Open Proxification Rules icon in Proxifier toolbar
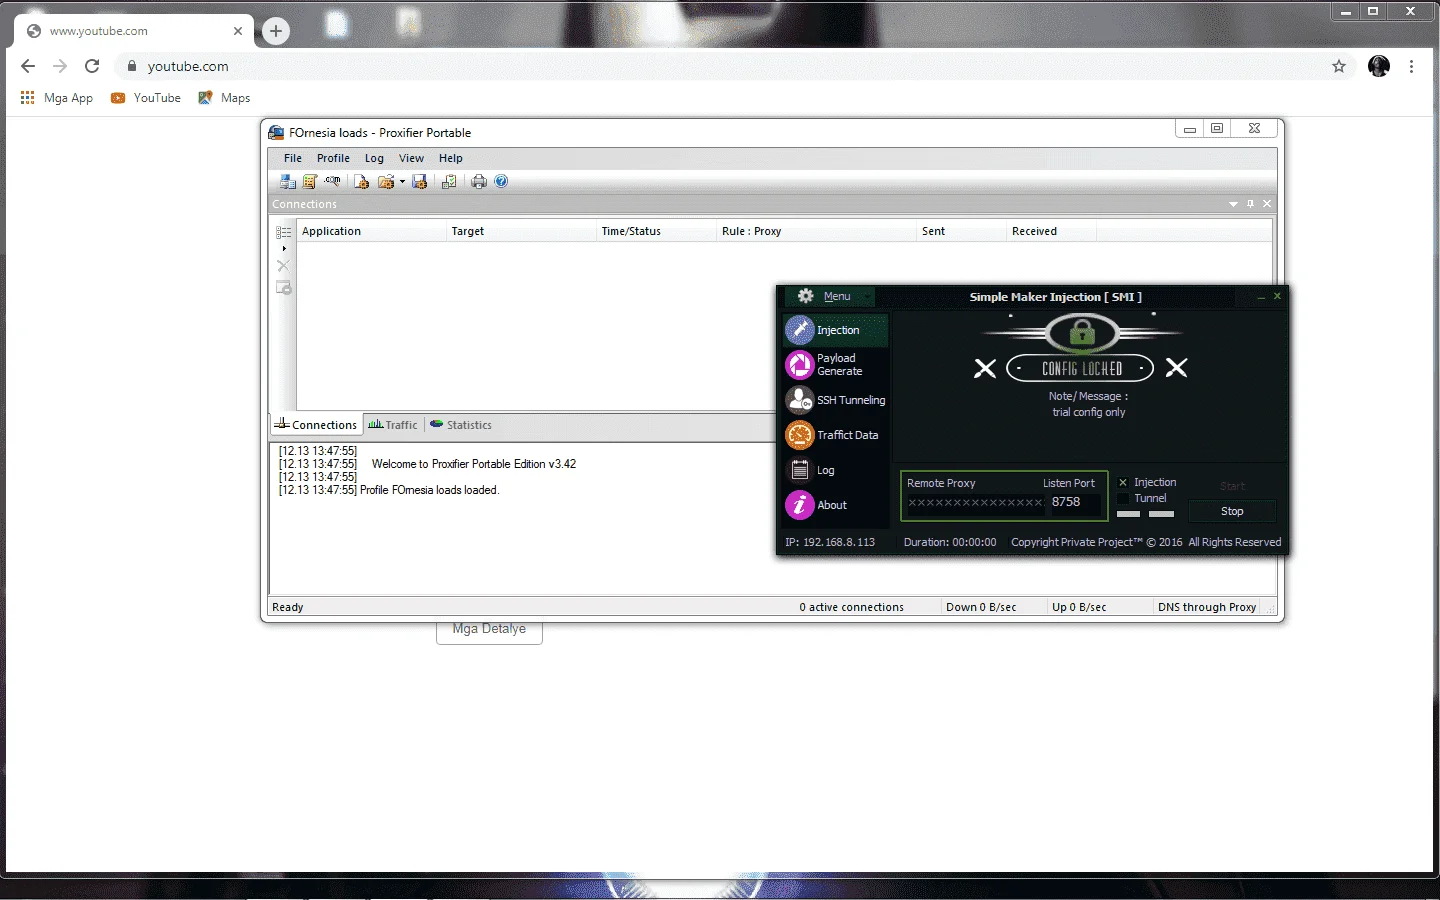This screenshot has width=1440, height=900. point(310,182)
